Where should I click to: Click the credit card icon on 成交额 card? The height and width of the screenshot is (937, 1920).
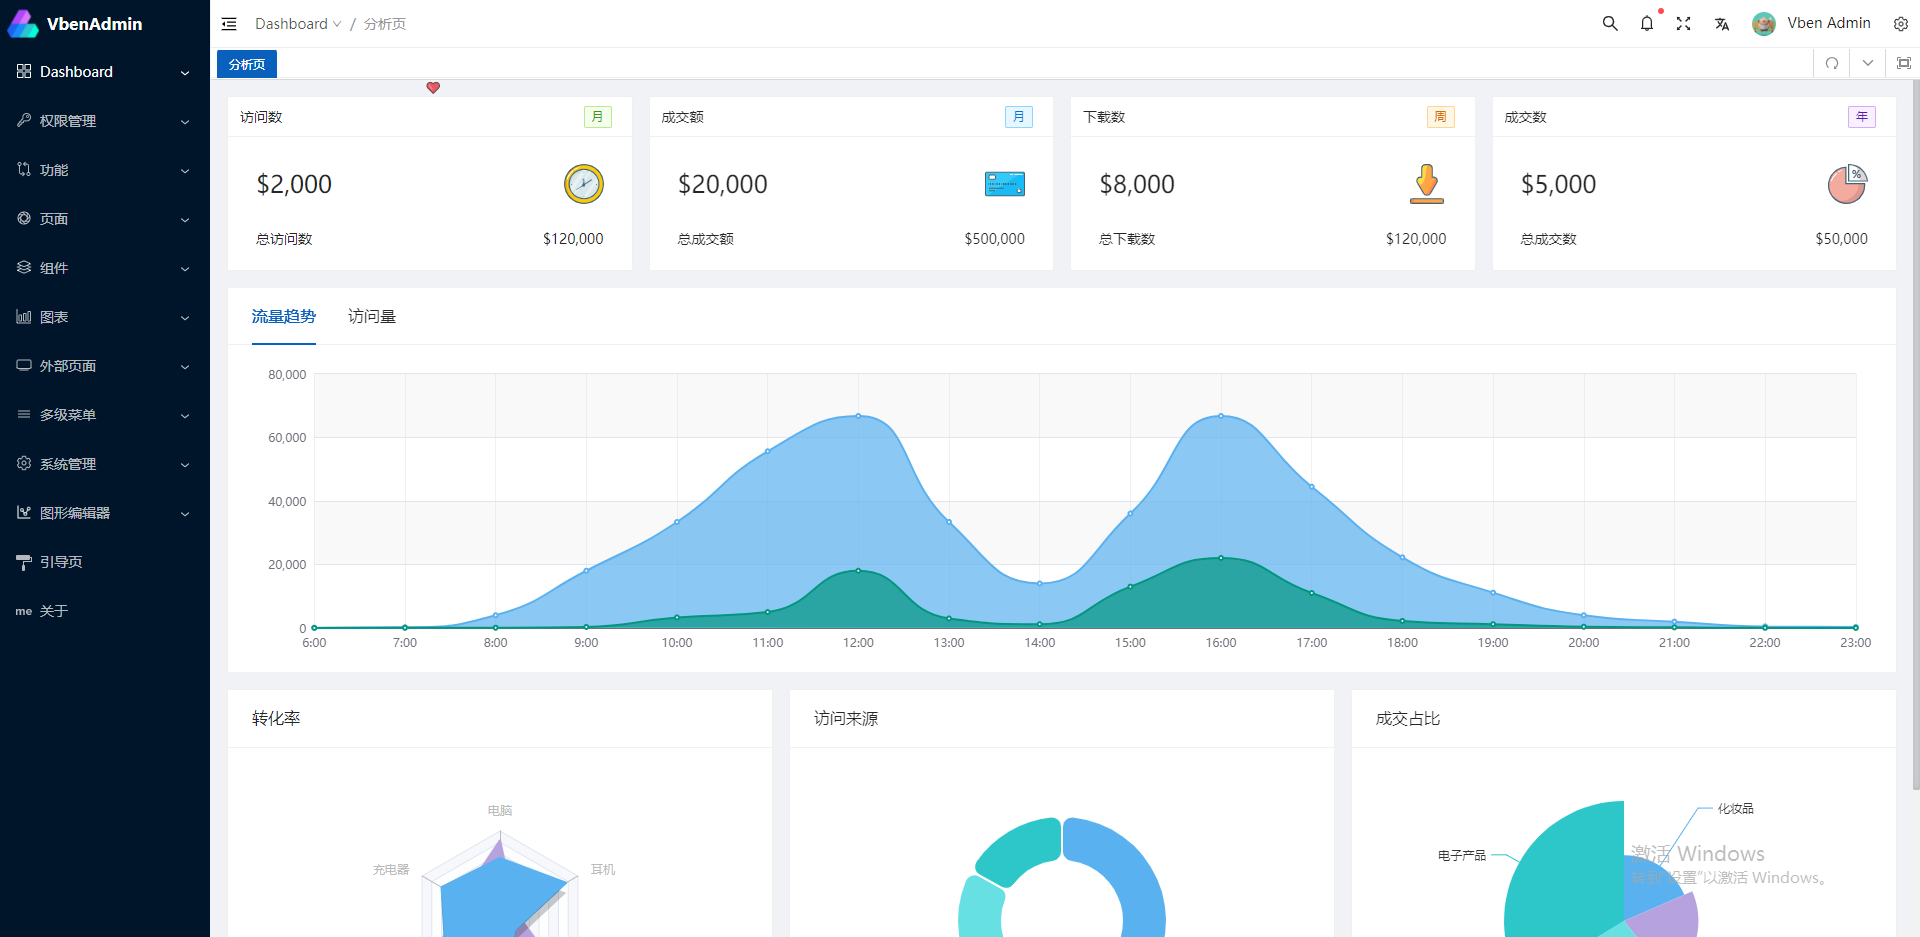pyautogui.click(x=1005, y=184)
